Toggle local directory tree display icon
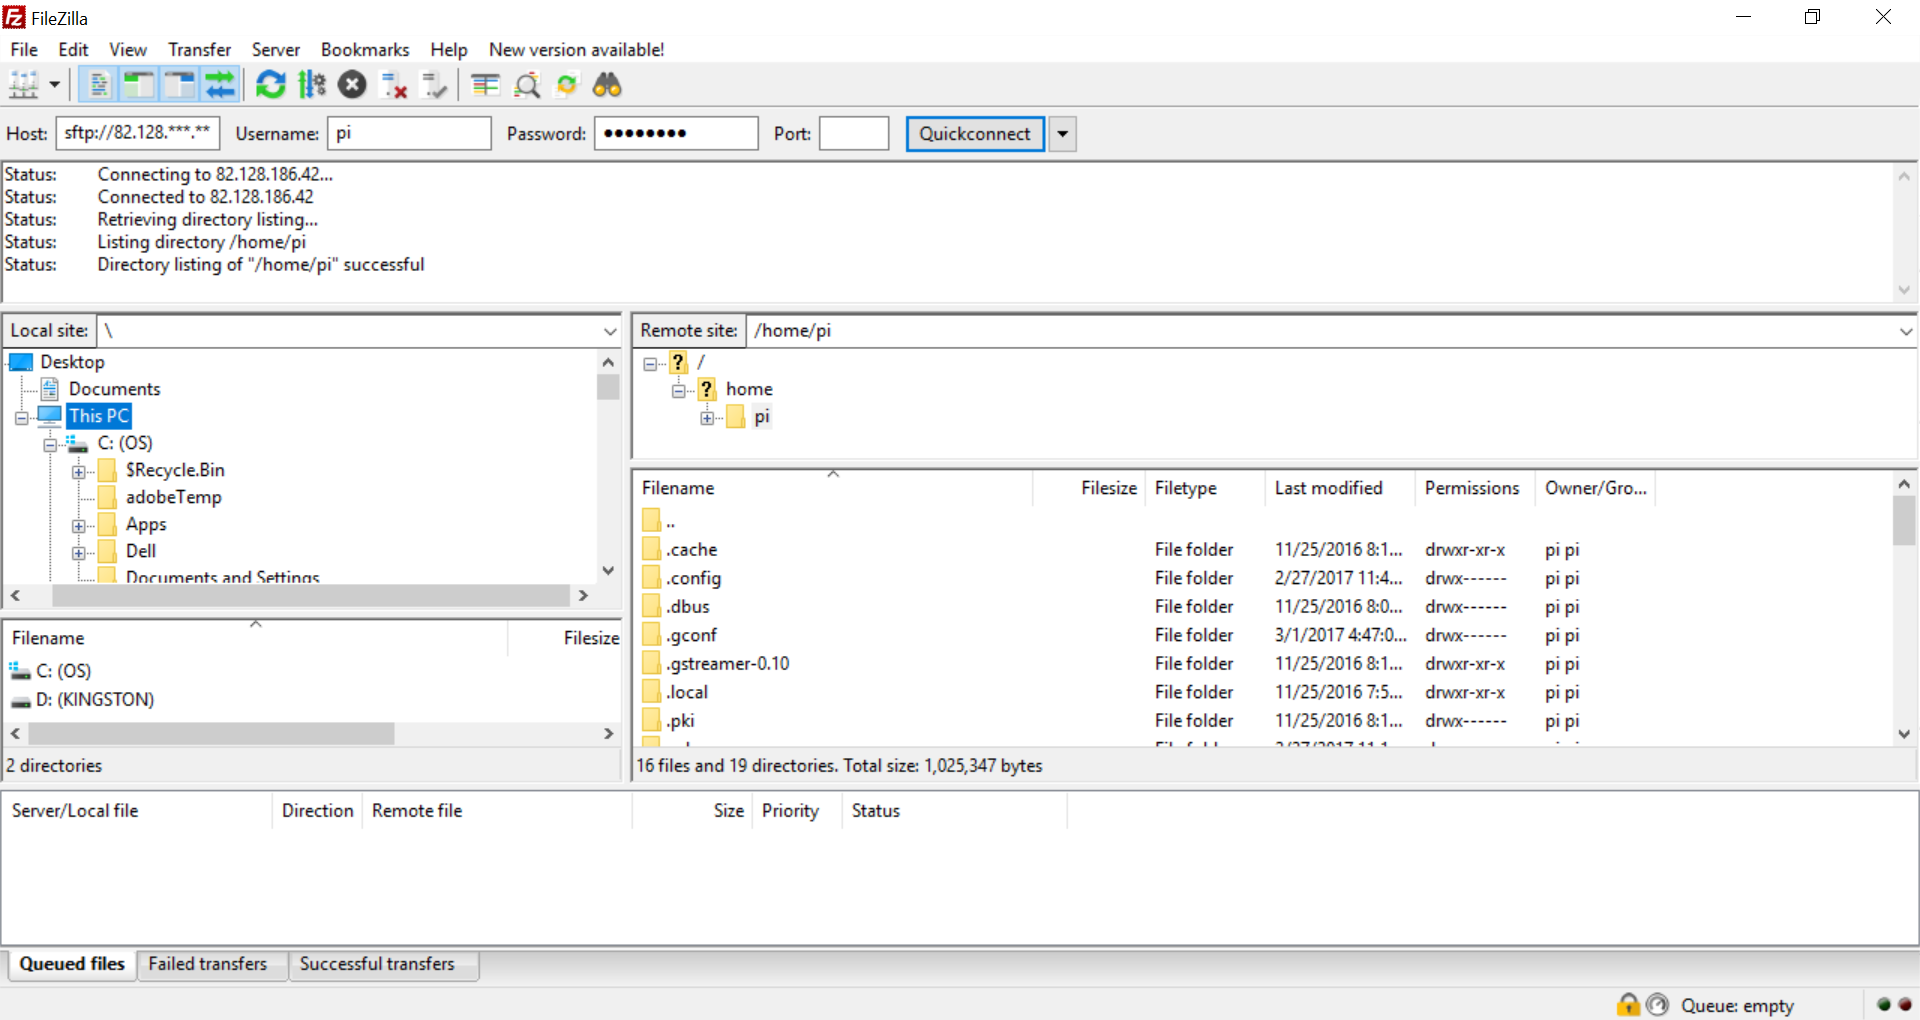The image size is (1920, 1020). (x=138, y=85)
